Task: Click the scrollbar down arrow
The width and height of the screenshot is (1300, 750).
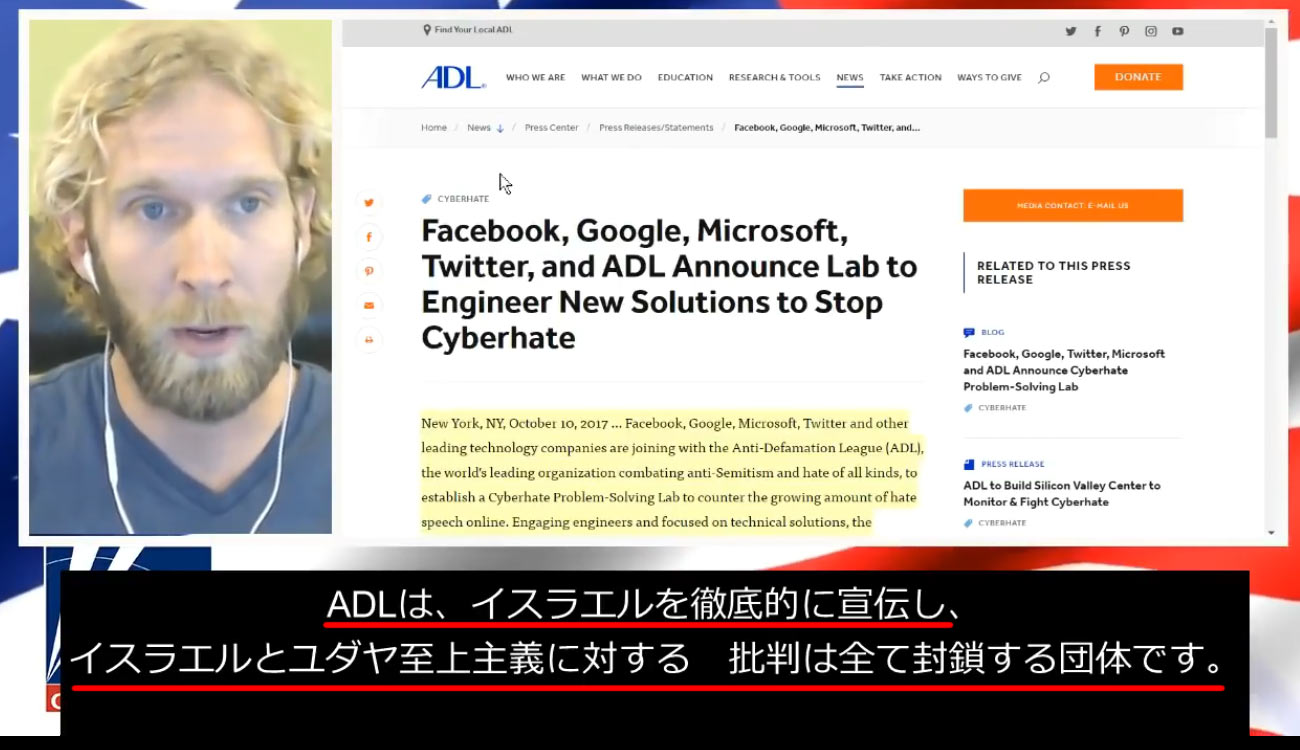Action: click(1271, 534)
